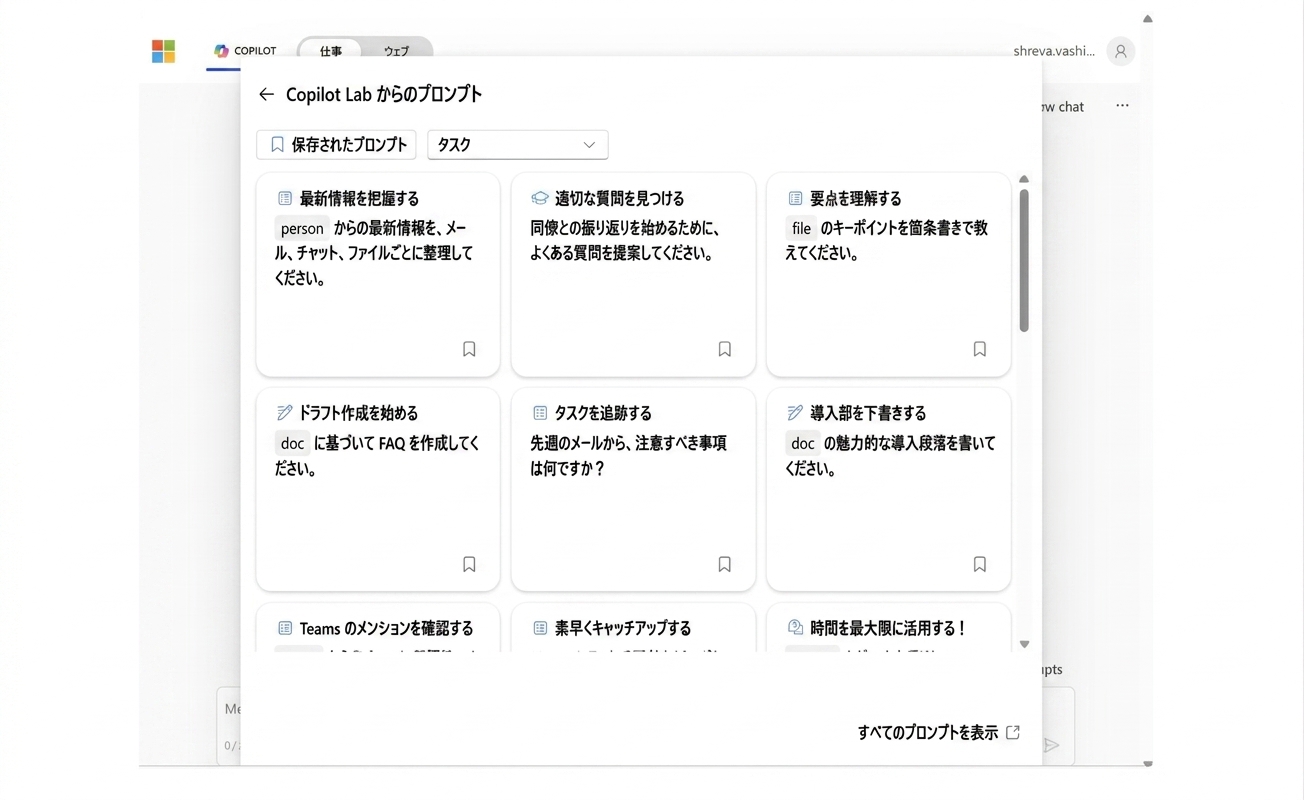Bookmark the 要点を理解する prompt
The height and width of the screenshot is (800, 1304).
click(x=980, y=349)
